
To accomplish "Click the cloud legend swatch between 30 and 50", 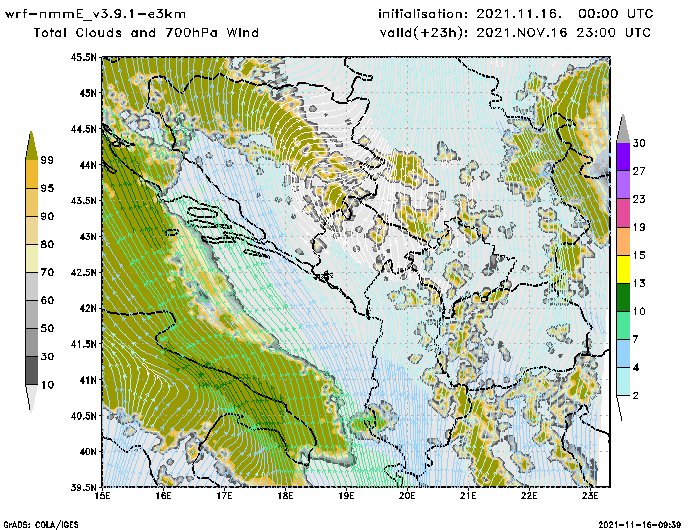I will click(x=32, y=342).
